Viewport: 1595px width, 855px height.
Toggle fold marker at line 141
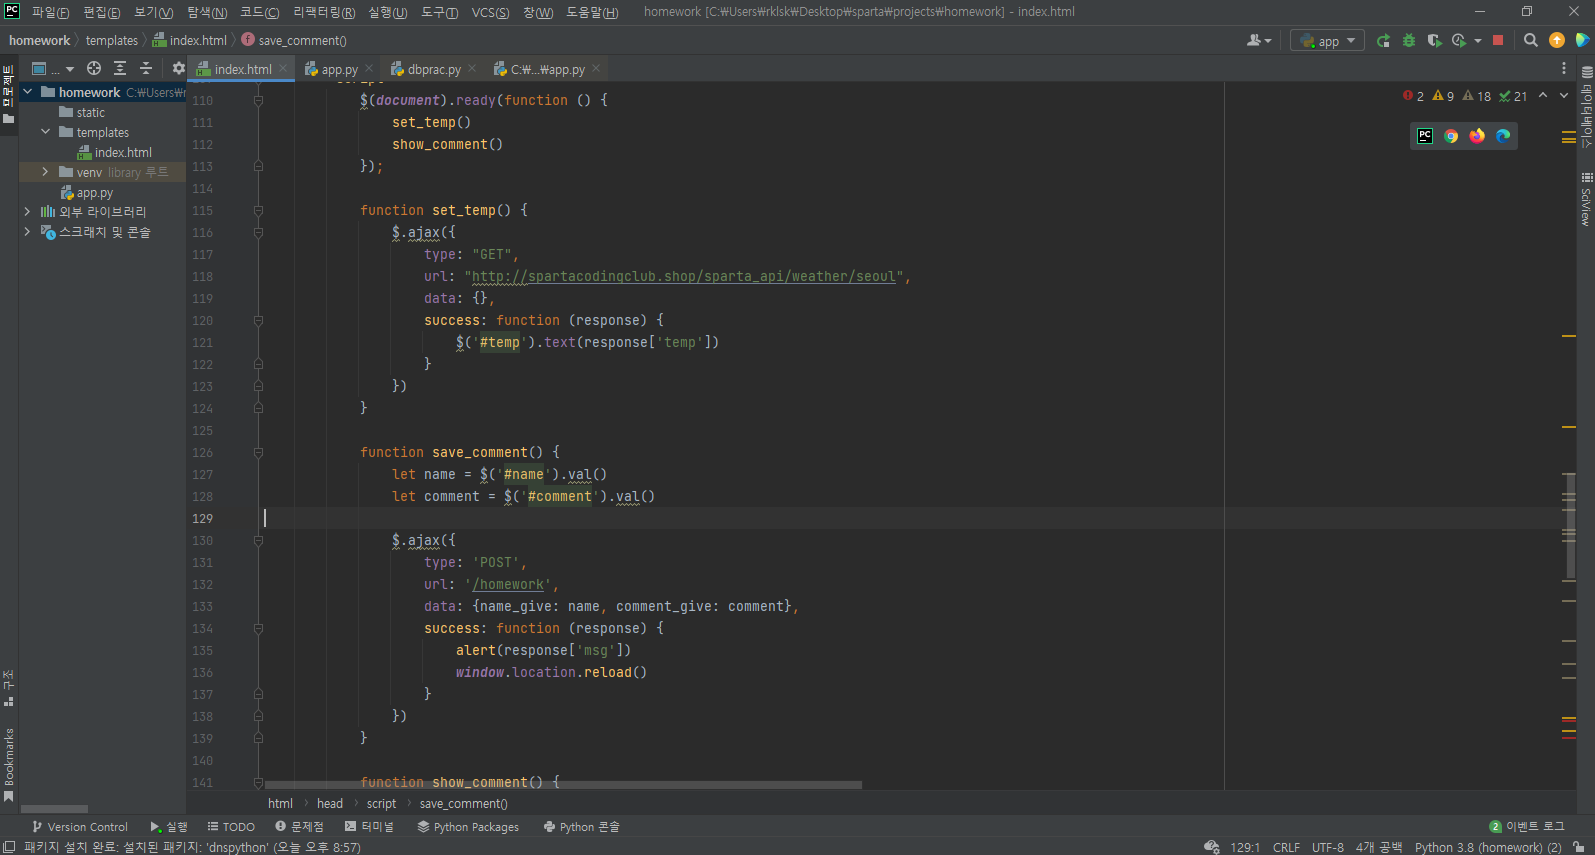point(258,782)
